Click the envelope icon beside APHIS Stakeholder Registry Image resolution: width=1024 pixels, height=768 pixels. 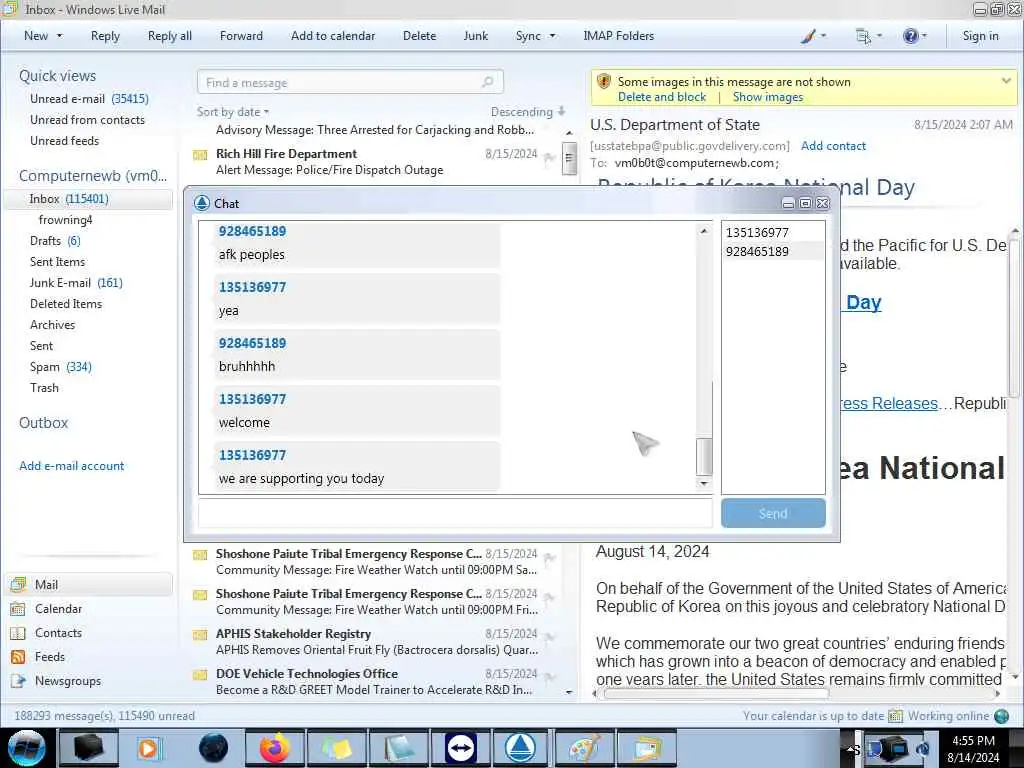(x=200, y=635)
